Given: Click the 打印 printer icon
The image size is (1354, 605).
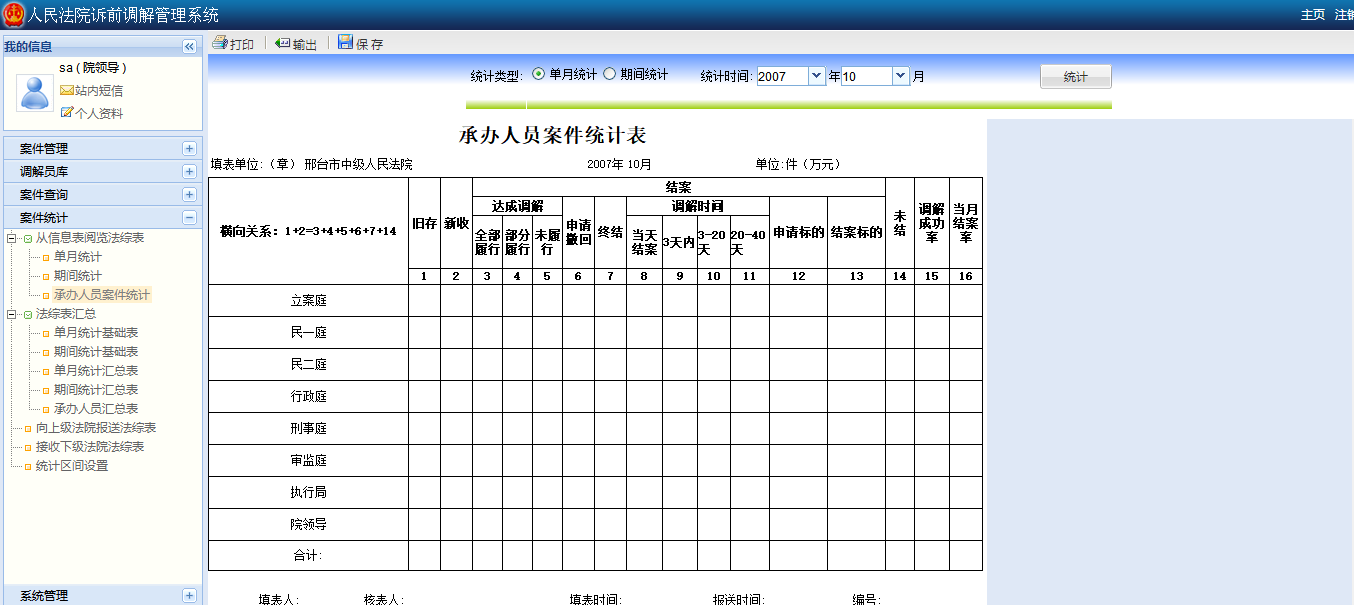Looking at the screenshot, I should click(x=218, y=42).
